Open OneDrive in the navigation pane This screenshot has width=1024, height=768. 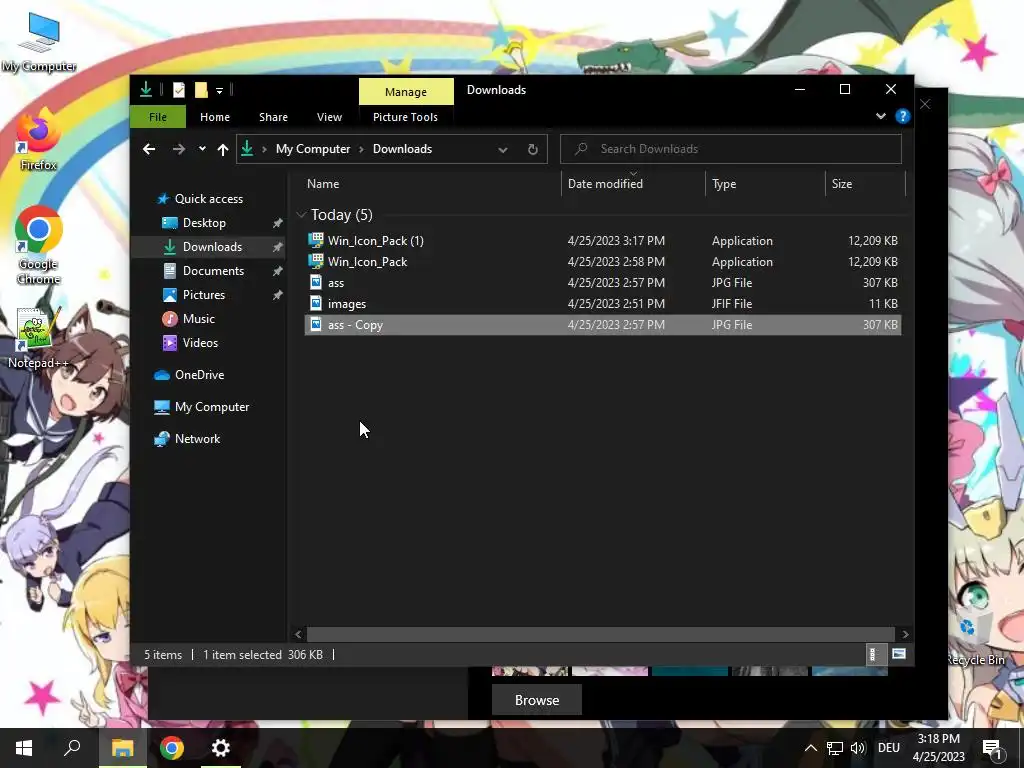pyautogui.click(x=199, y=375)
